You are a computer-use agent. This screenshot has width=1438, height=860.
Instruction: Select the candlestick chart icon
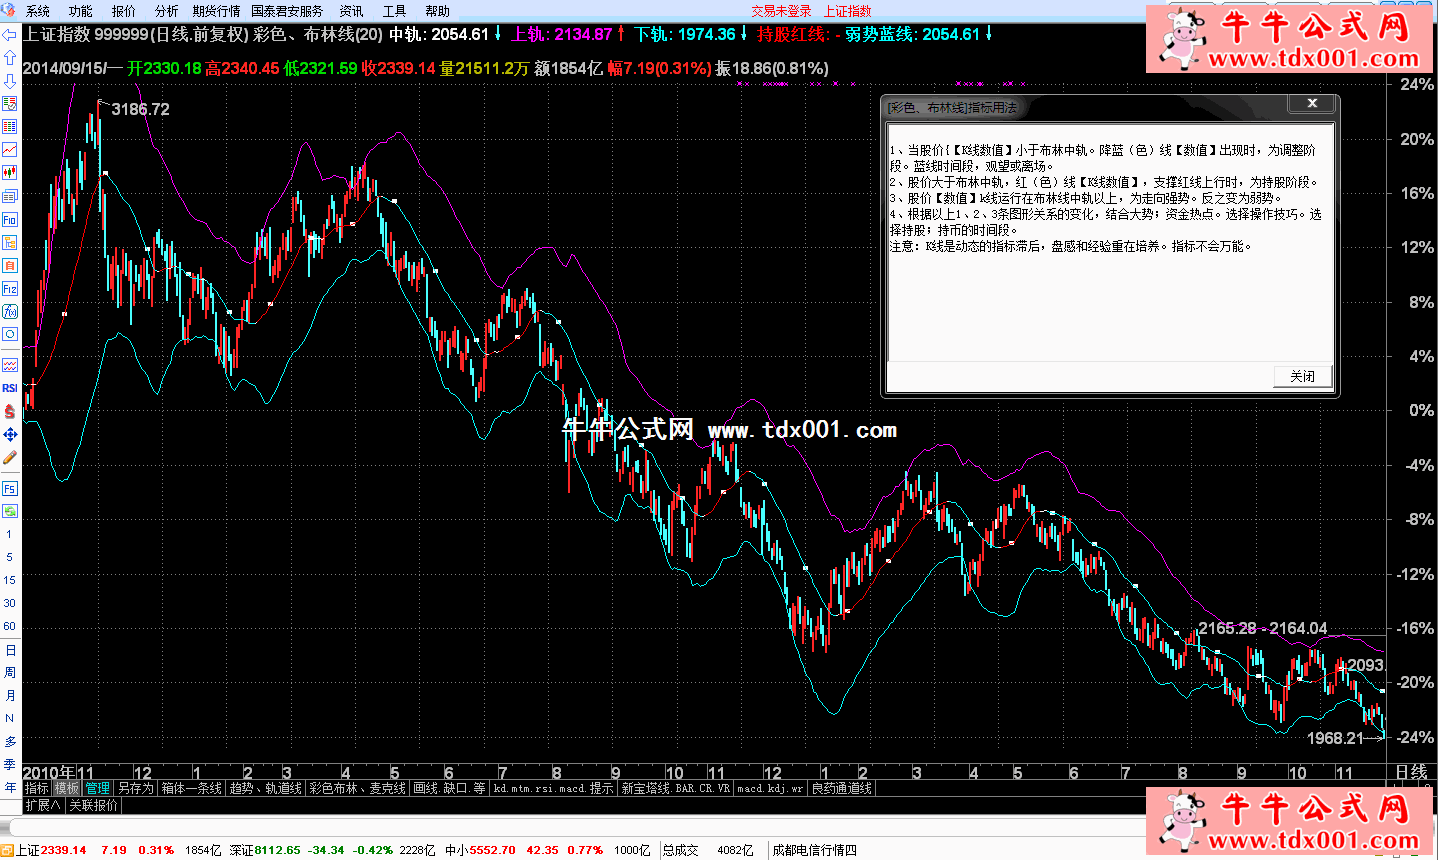coord(10,173)
